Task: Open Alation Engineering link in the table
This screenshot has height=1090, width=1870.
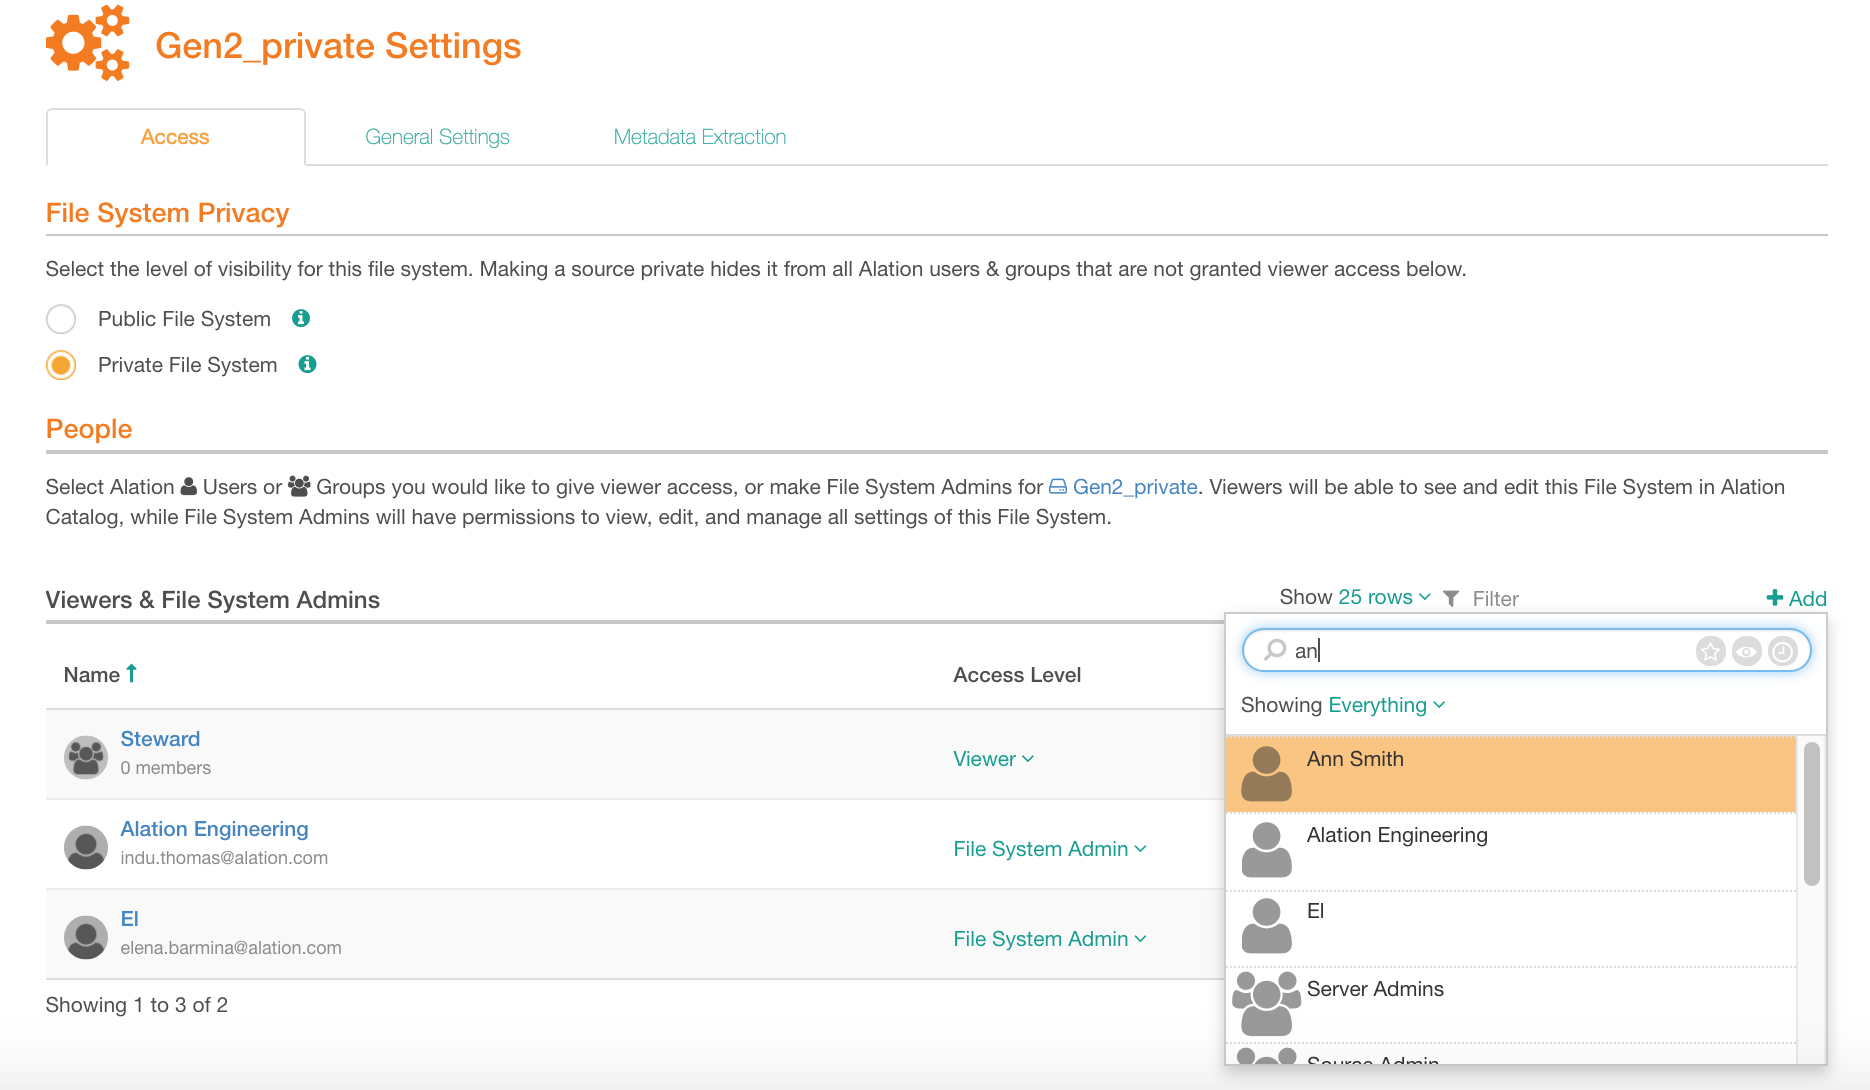Action: coord(214,829)
